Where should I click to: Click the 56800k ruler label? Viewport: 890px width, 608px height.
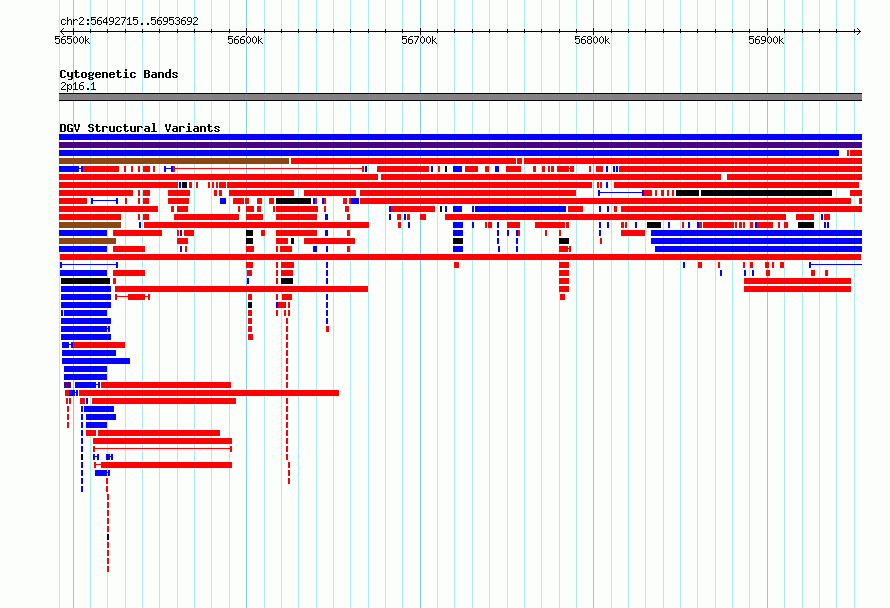tap(592, 40)
